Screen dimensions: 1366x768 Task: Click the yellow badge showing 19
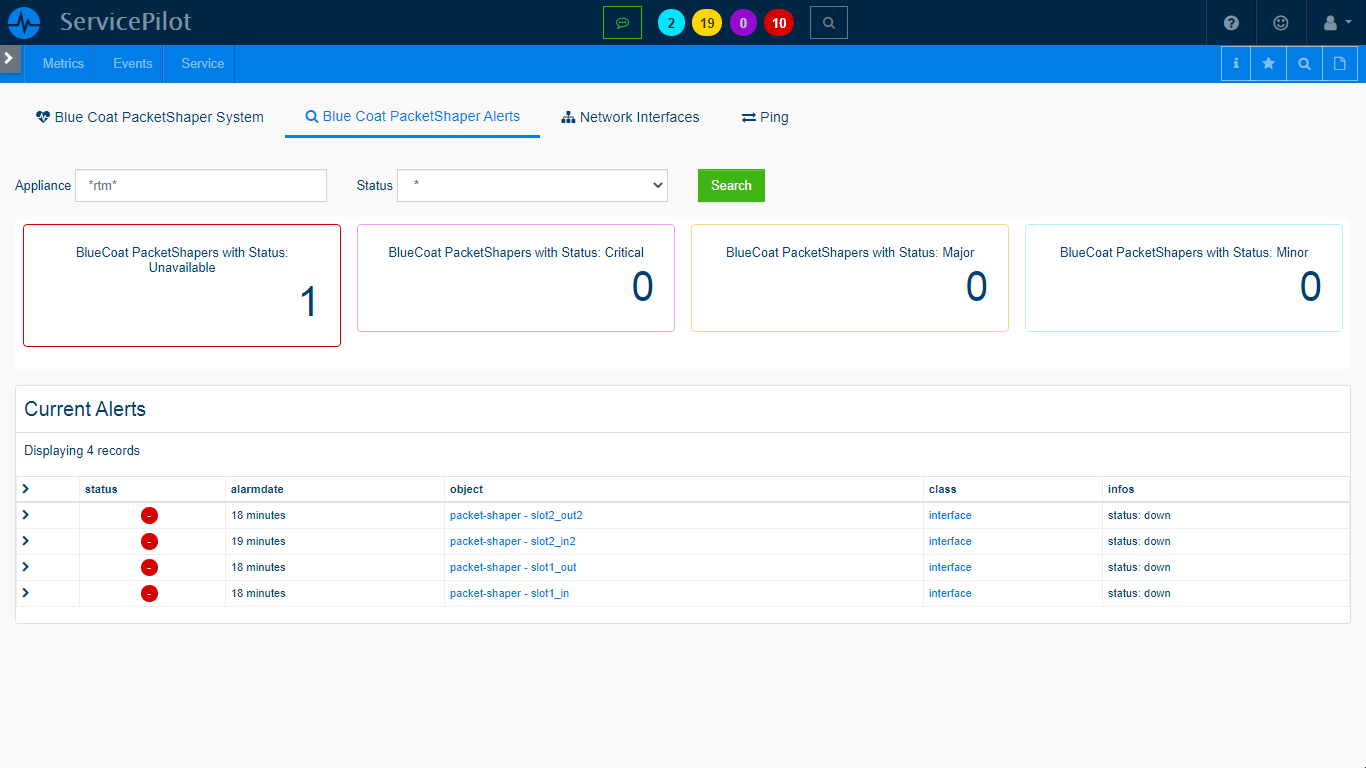tap(707, 23)
